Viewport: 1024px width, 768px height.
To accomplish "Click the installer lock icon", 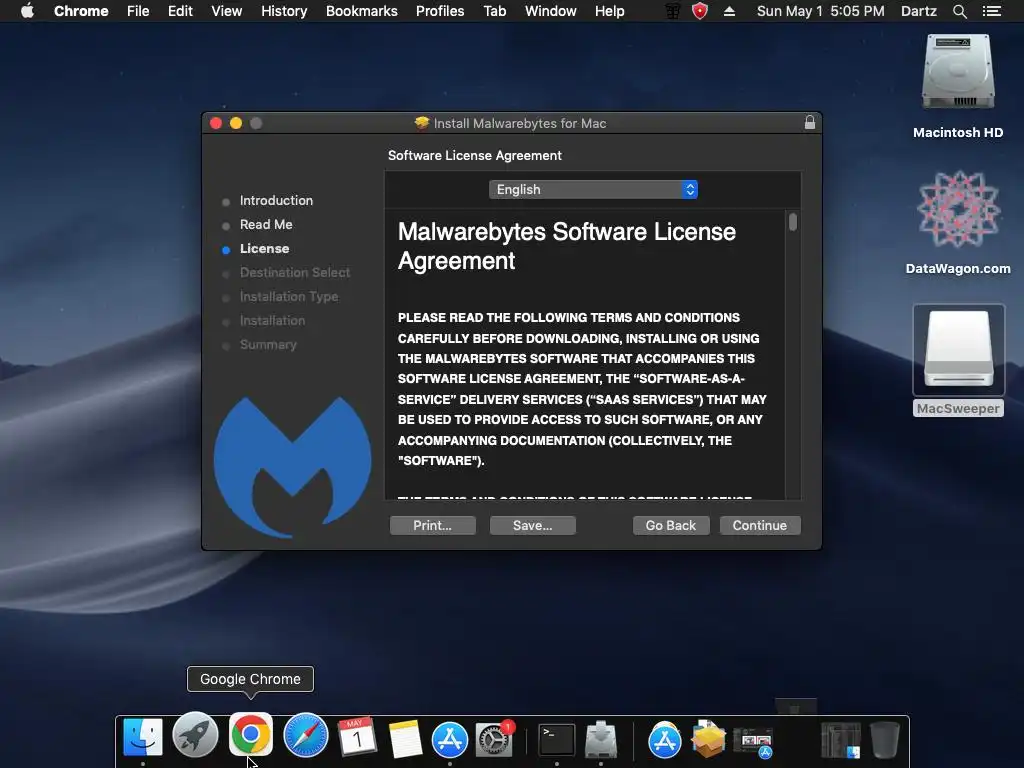I will [x=809, y=122].
